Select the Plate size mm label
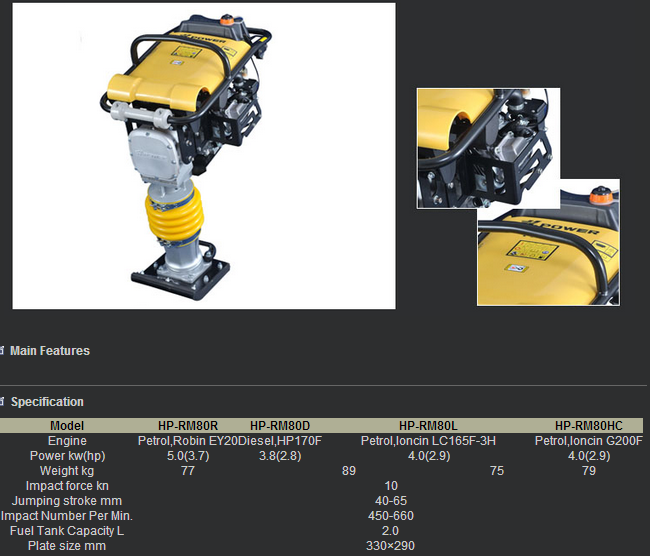 tap(67, 546)
